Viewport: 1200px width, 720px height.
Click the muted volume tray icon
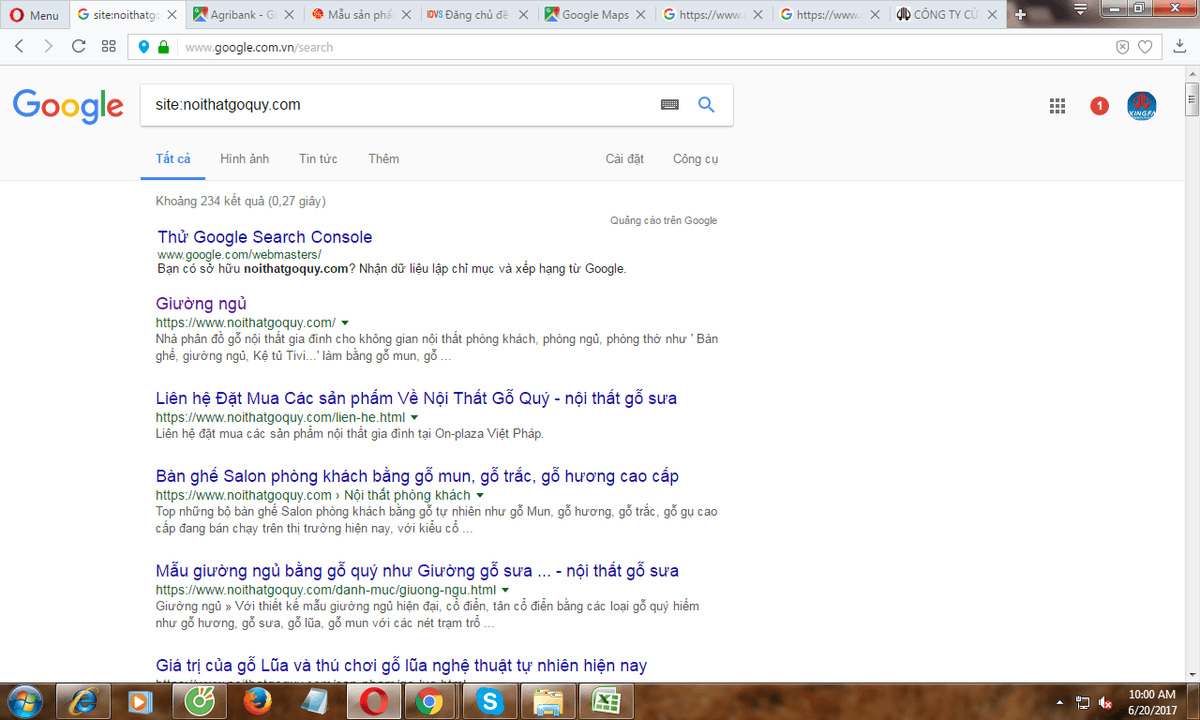pyautogui.click(x=1107, y=702)
